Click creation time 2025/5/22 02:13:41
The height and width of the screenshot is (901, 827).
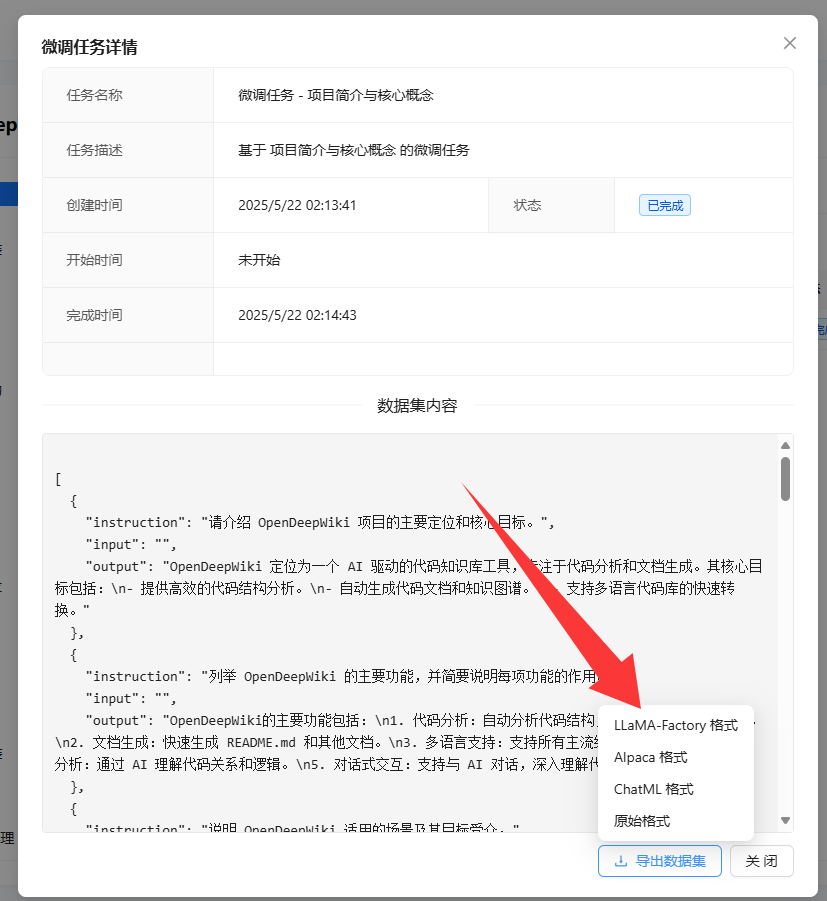(x=297, y=205)
